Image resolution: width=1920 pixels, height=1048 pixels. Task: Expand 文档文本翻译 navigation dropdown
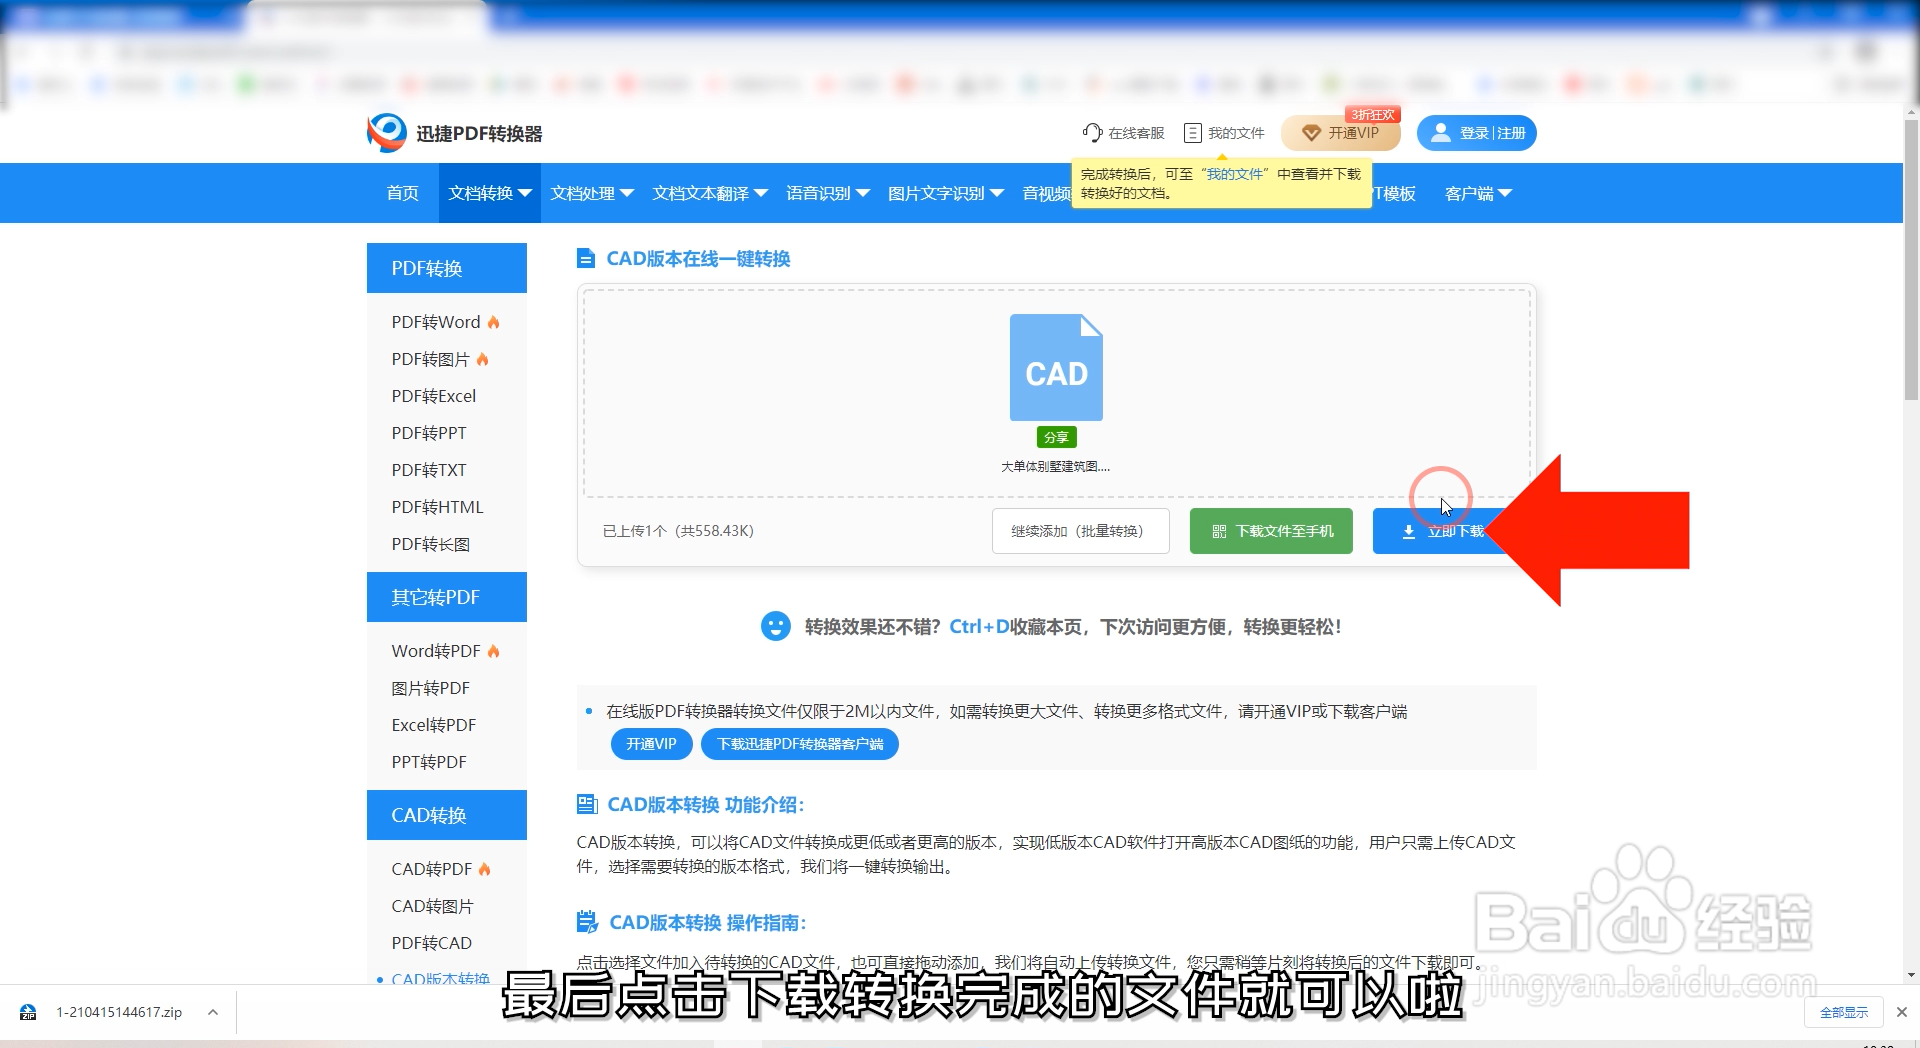pyautogui.click(x=710, y=193)
